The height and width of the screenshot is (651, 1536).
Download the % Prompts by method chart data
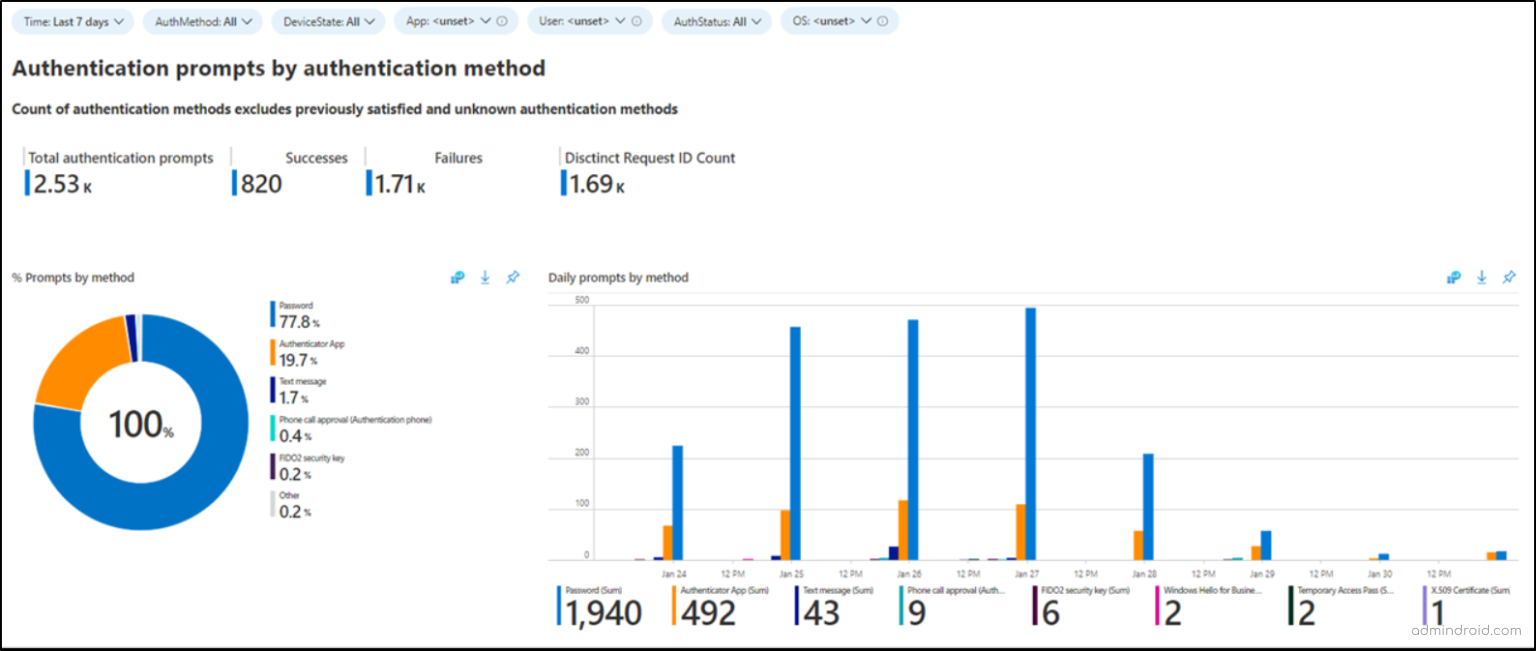click(x=485, y=278)
